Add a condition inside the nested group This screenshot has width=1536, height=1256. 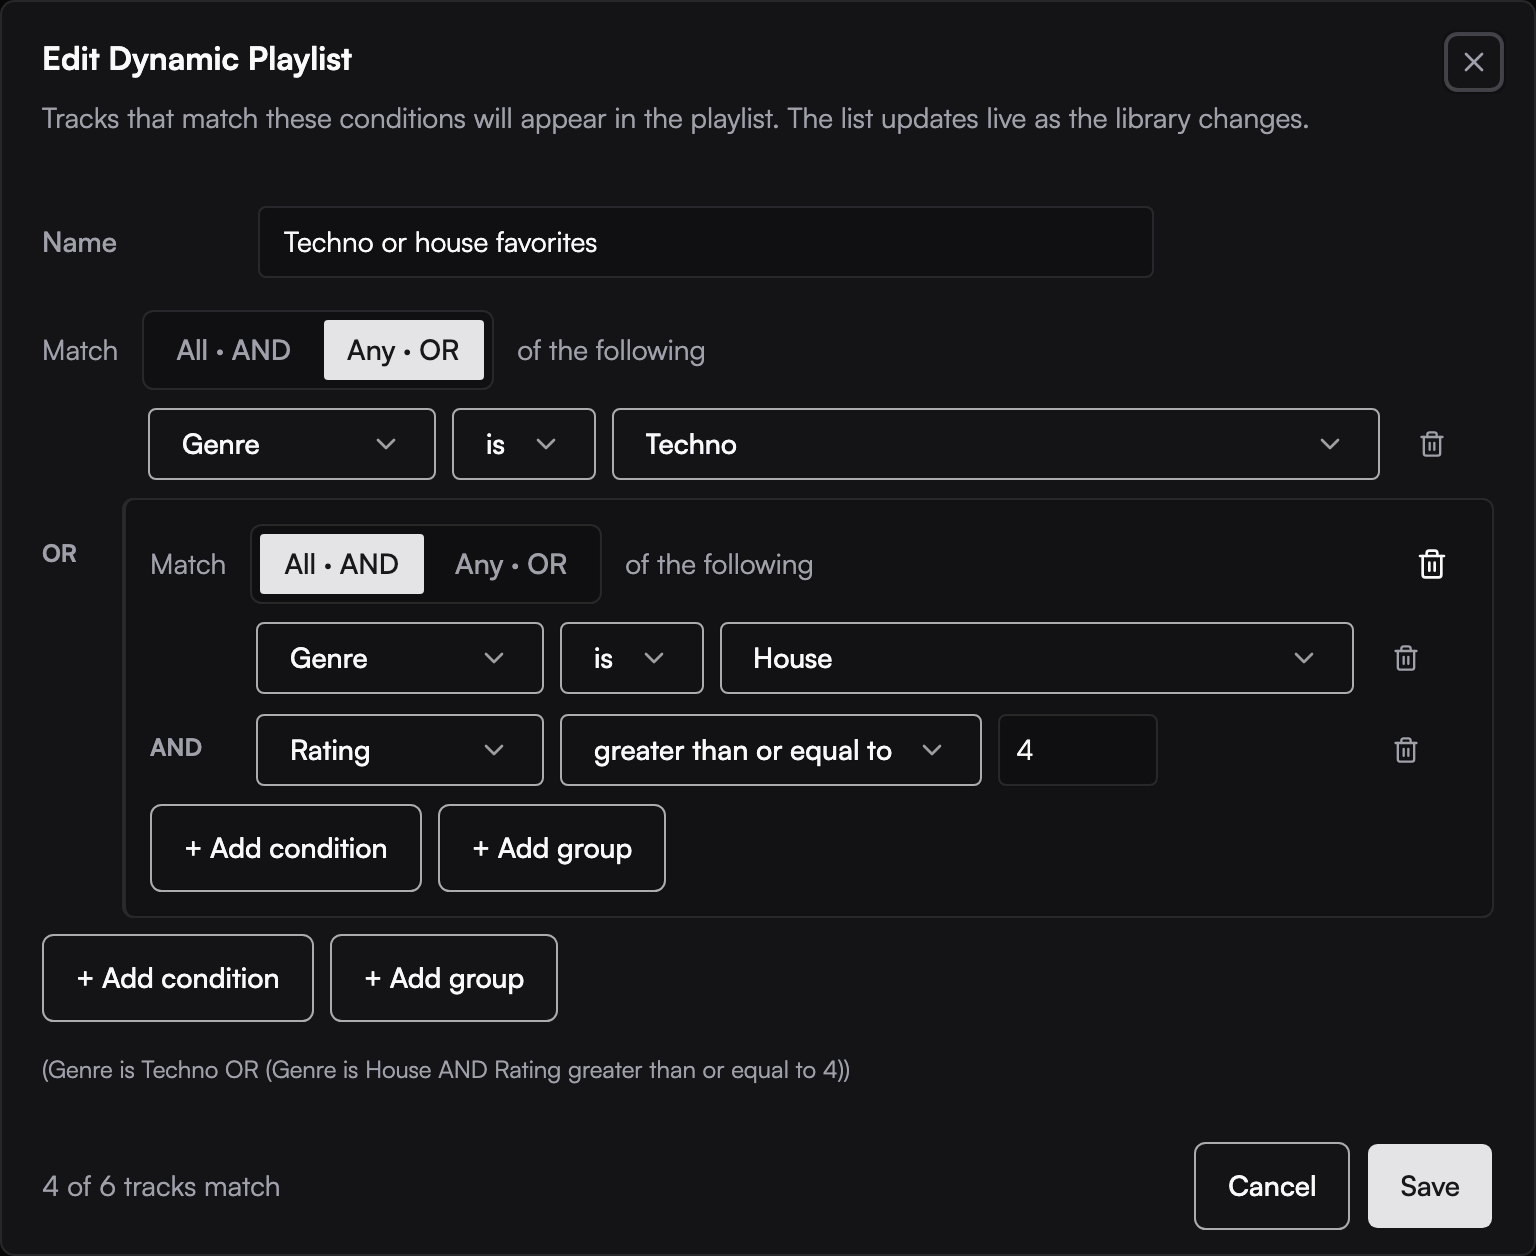click(x=286, y=848)
